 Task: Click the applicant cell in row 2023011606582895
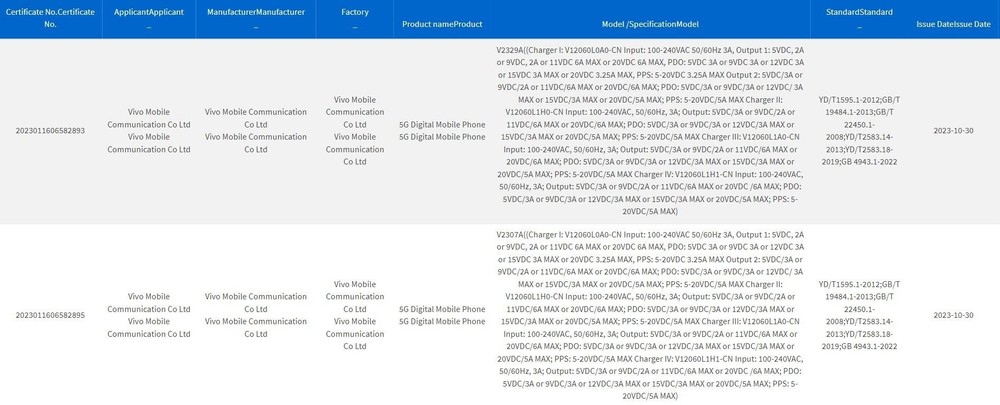click(x=149, y=315)
